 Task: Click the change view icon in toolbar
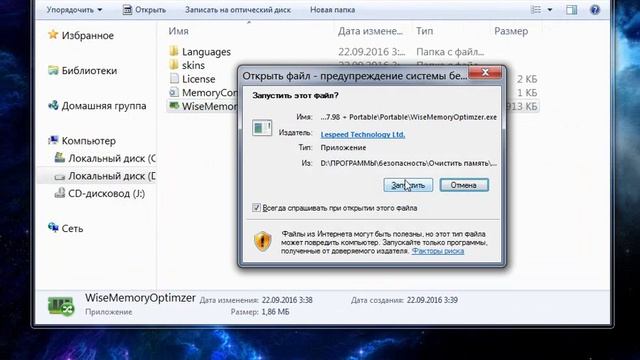coord(536,10)
